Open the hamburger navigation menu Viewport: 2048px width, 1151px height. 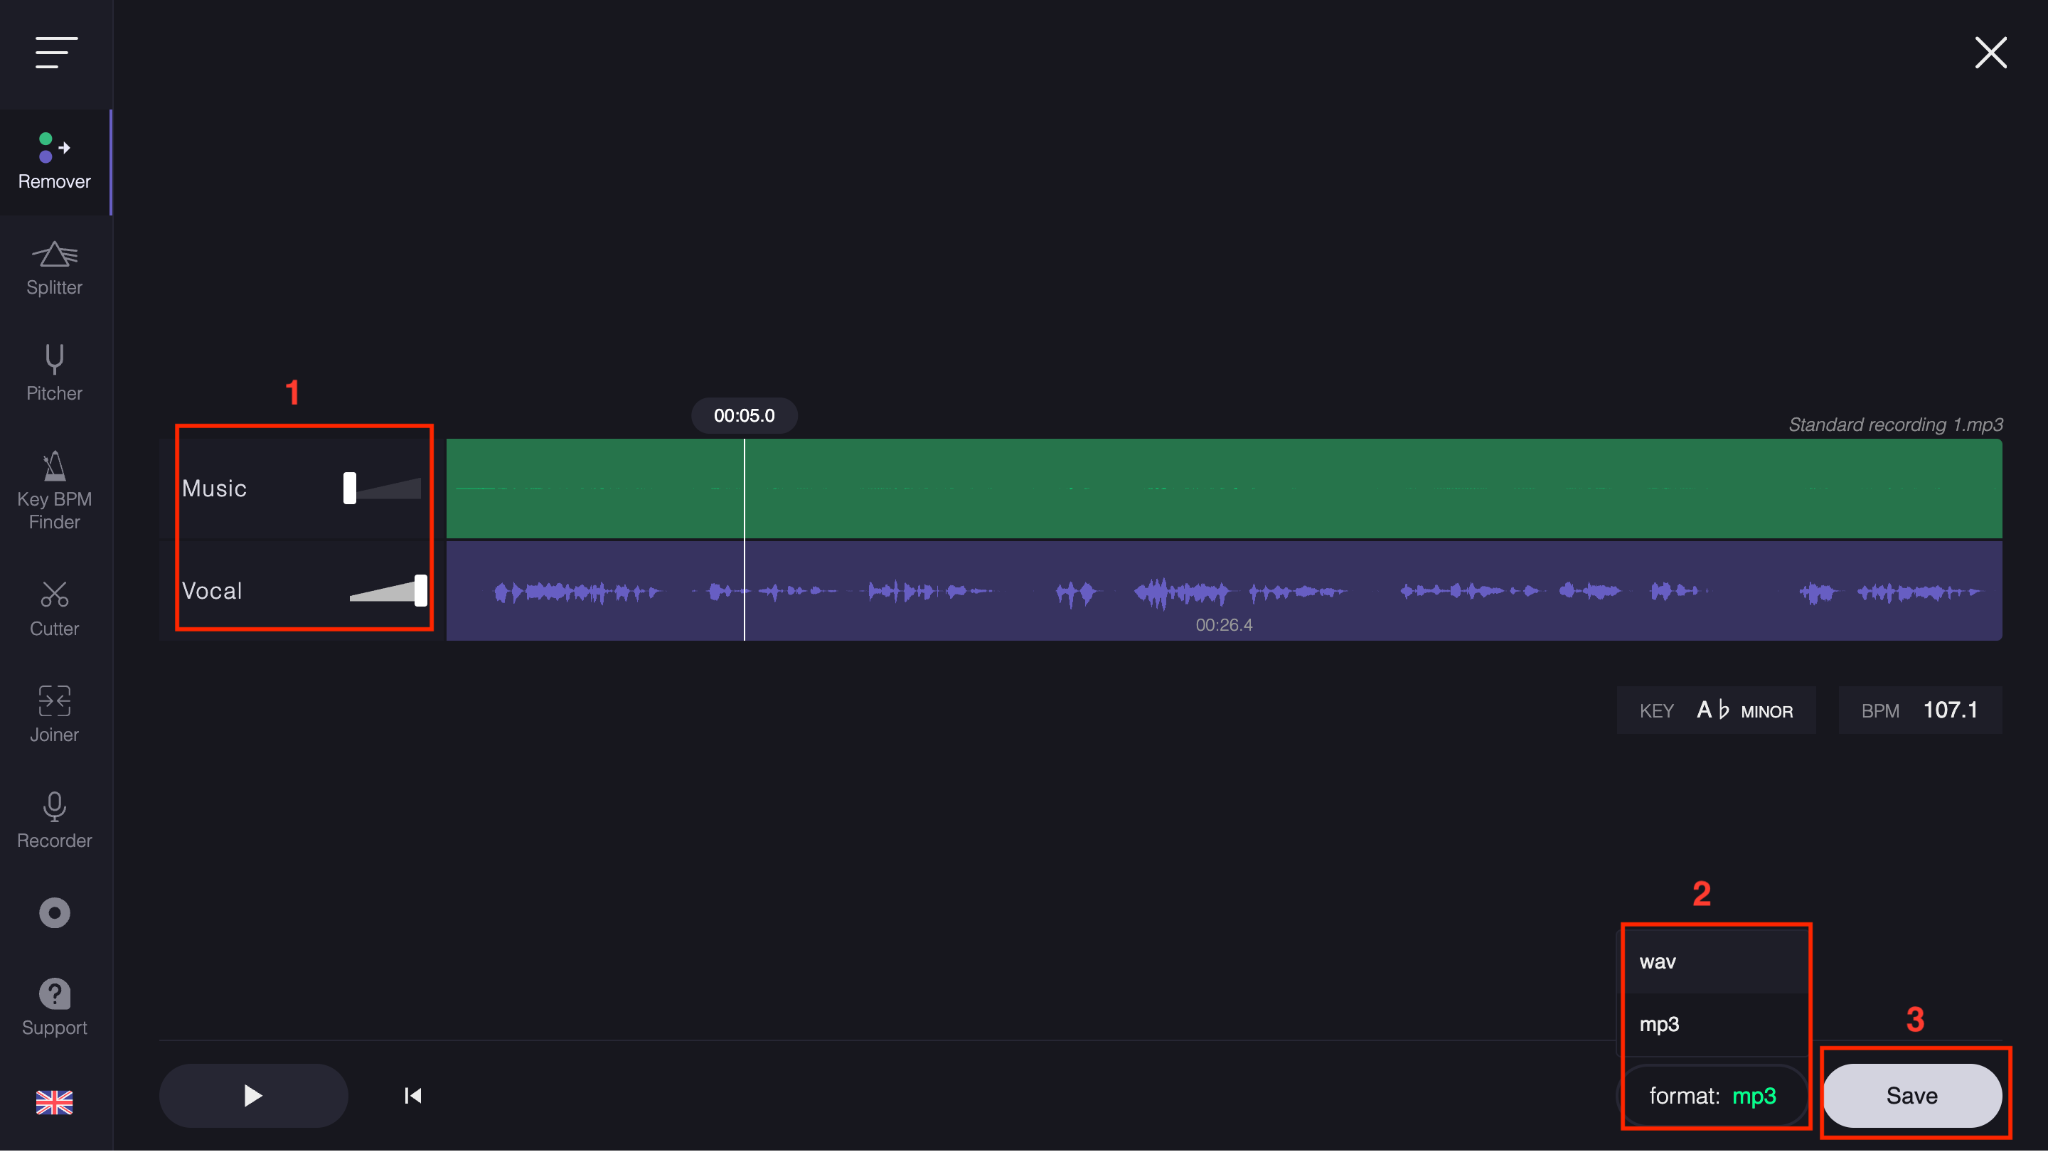56,53
